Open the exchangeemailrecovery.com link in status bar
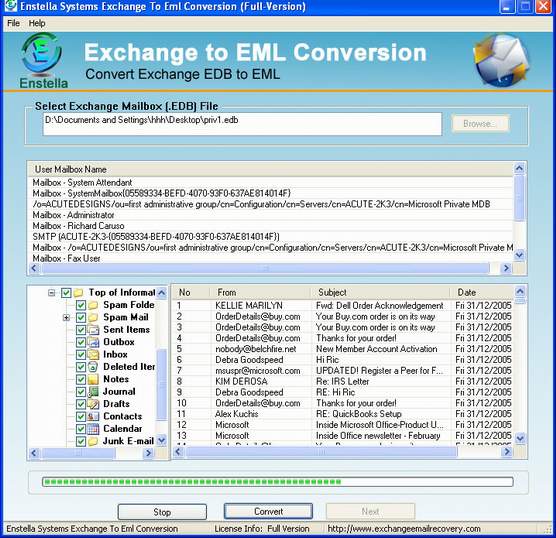Screen dimensions: 556x538 [x=404, y=529]
